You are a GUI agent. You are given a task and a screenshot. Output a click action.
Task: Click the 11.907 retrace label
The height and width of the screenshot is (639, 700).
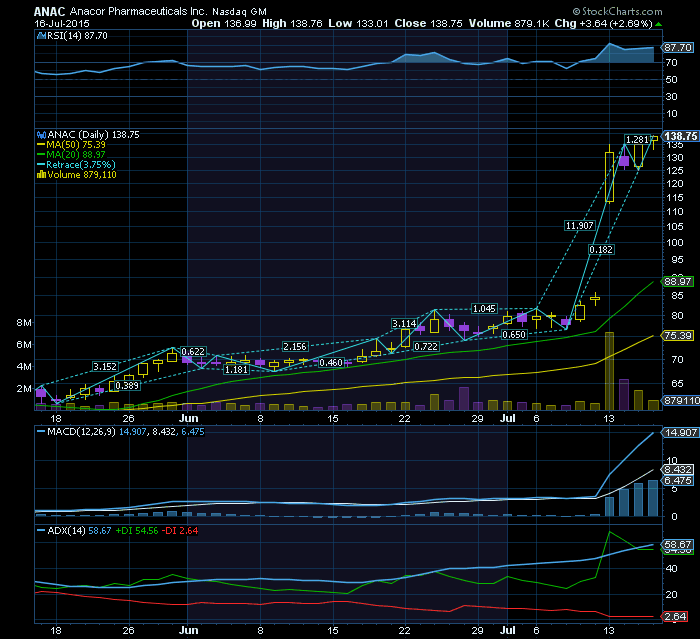pyautogui.click(x=579, y=226)
